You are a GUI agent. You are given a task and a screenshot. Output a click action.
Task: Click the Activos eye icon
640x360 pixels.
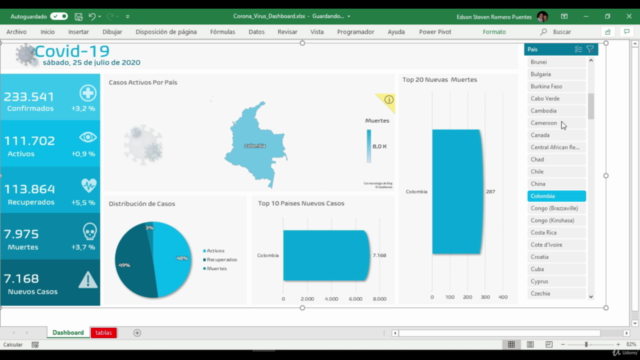click(x=88, y=137)
